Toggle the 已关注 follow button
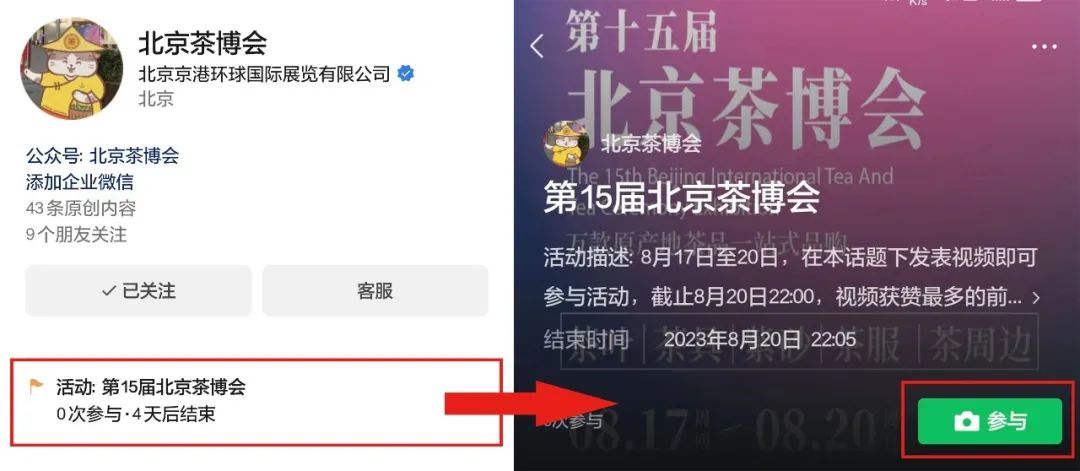 [138, 291]
